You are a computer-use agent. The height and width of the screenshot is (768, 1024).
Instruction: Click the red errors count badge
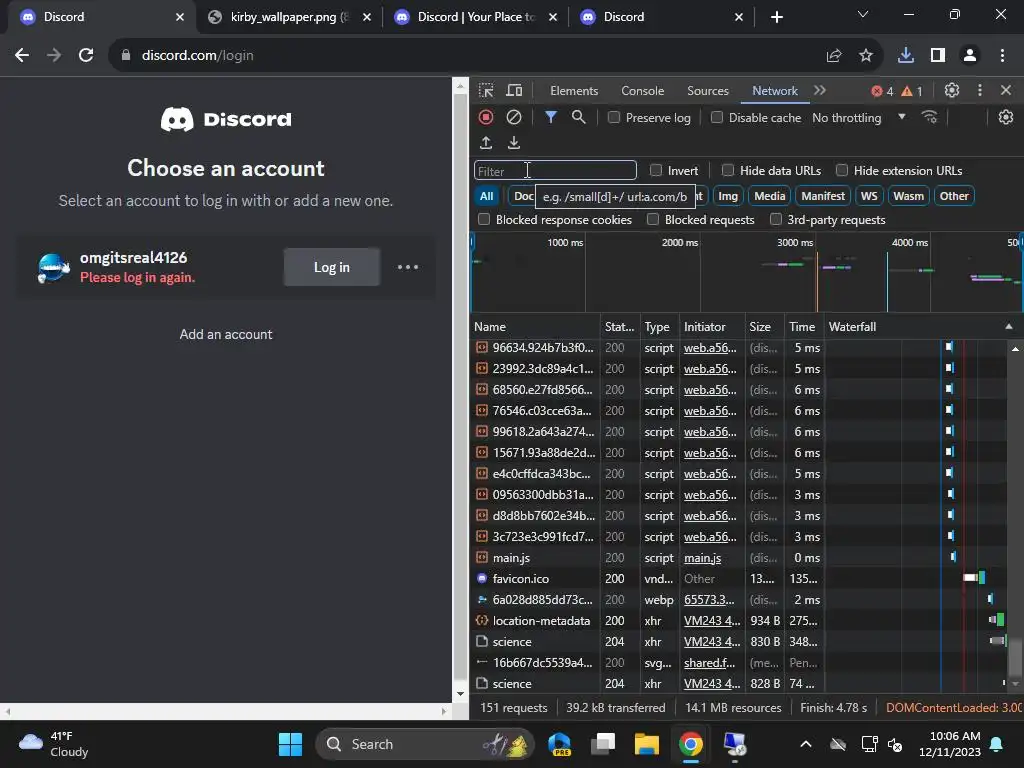coord(882,91)
